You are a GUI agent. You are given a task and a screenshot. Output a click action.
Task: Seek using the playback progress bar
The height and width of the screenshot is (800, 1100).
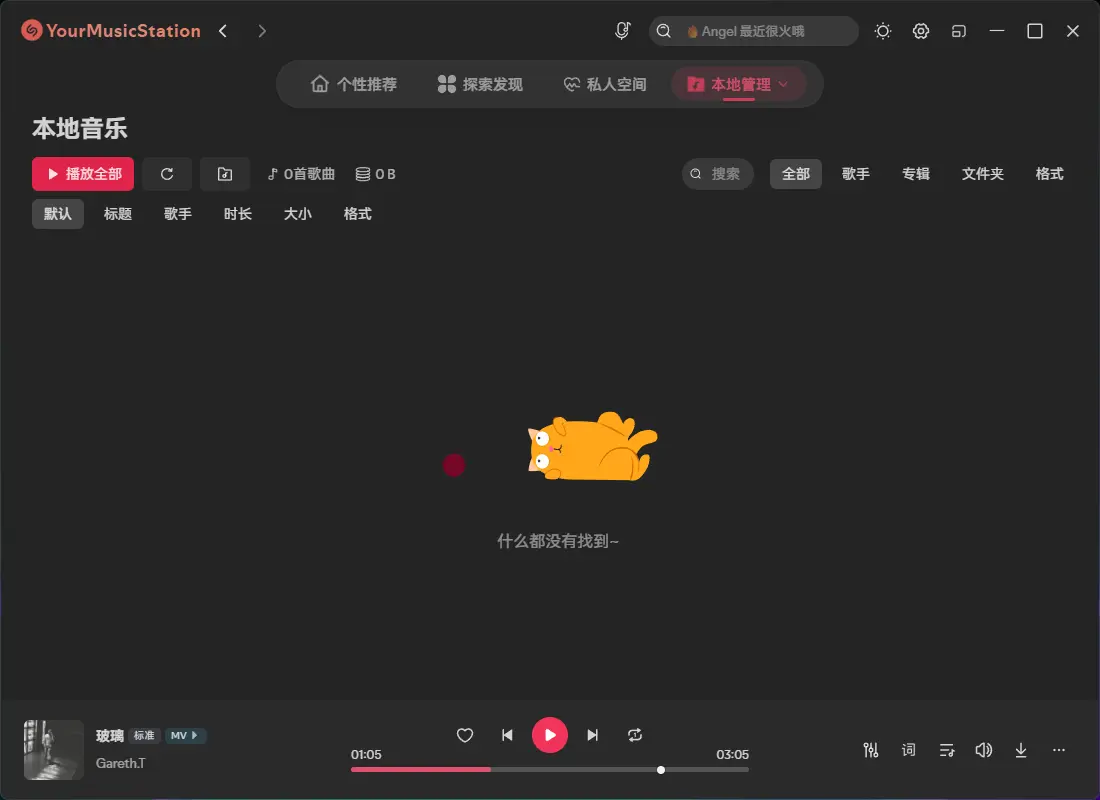(x=549, y=770)
